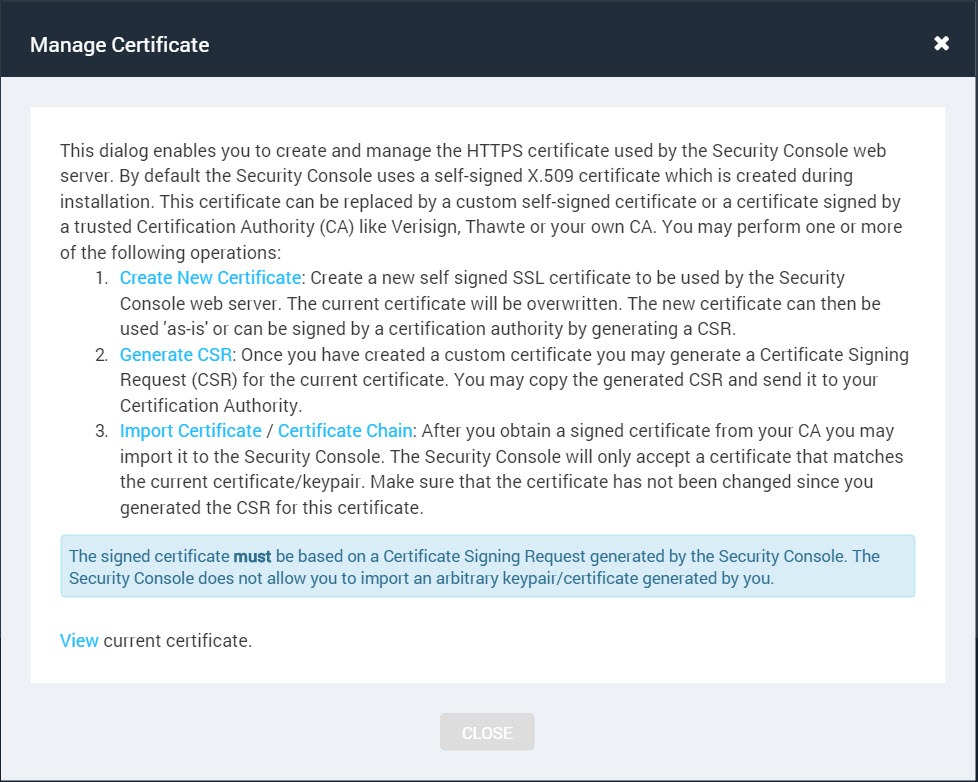Click the Certificate Signing Request description text
The height and width of the screenshot is (782, 978).
pos(514,380)
